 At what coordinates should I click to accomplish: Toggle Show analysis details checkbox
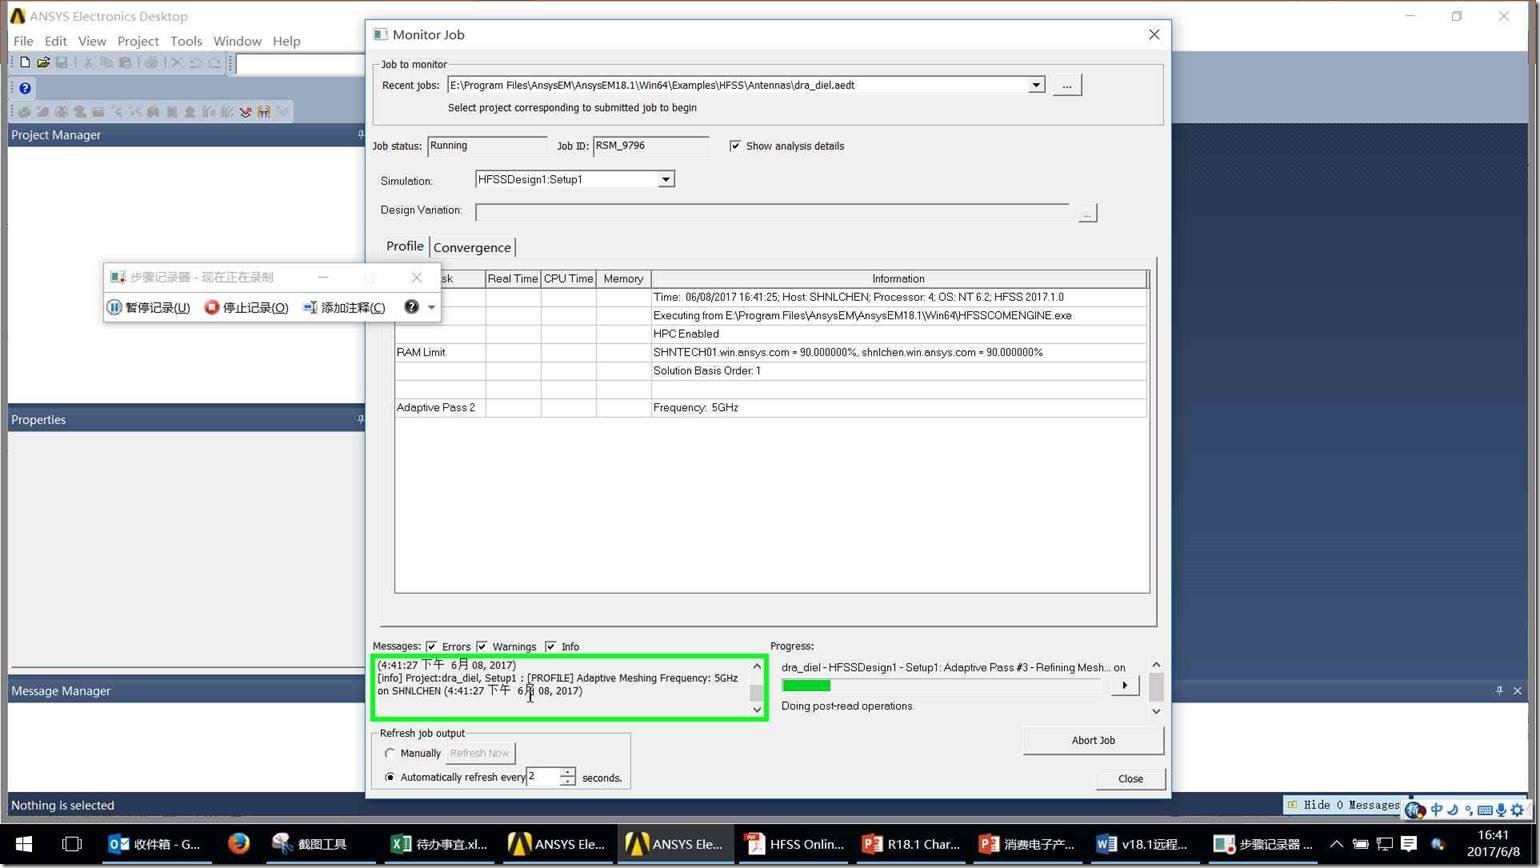pos(735,146)
